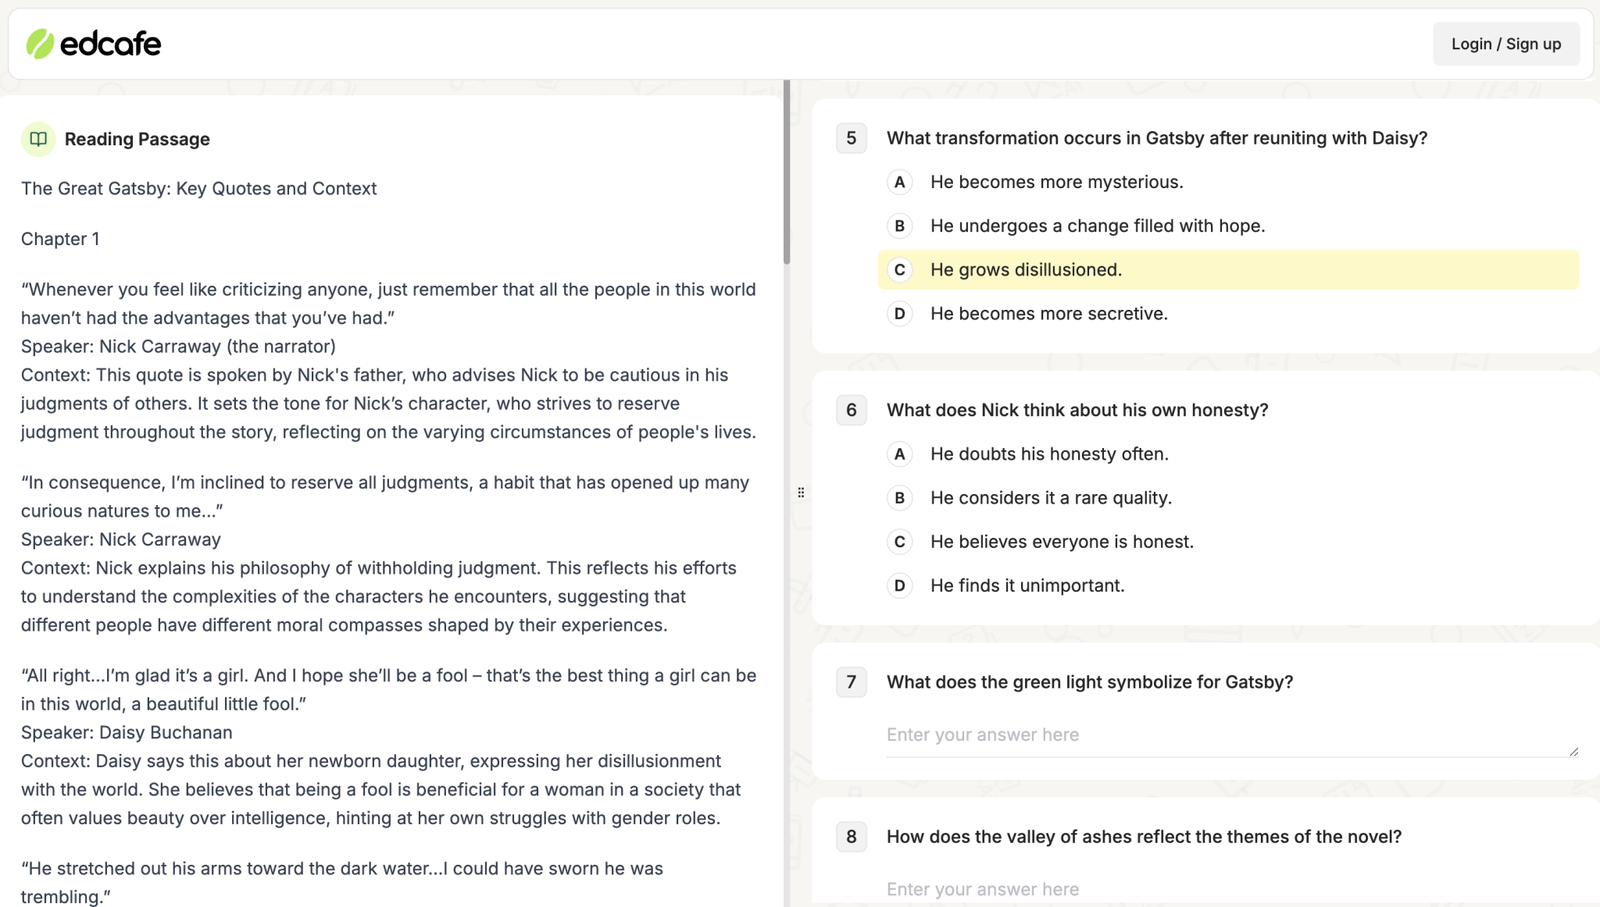This screenshot has height=907, width=1600.
Task: Click the Reading Passage book icon
Action: click(x=37, y=139)
